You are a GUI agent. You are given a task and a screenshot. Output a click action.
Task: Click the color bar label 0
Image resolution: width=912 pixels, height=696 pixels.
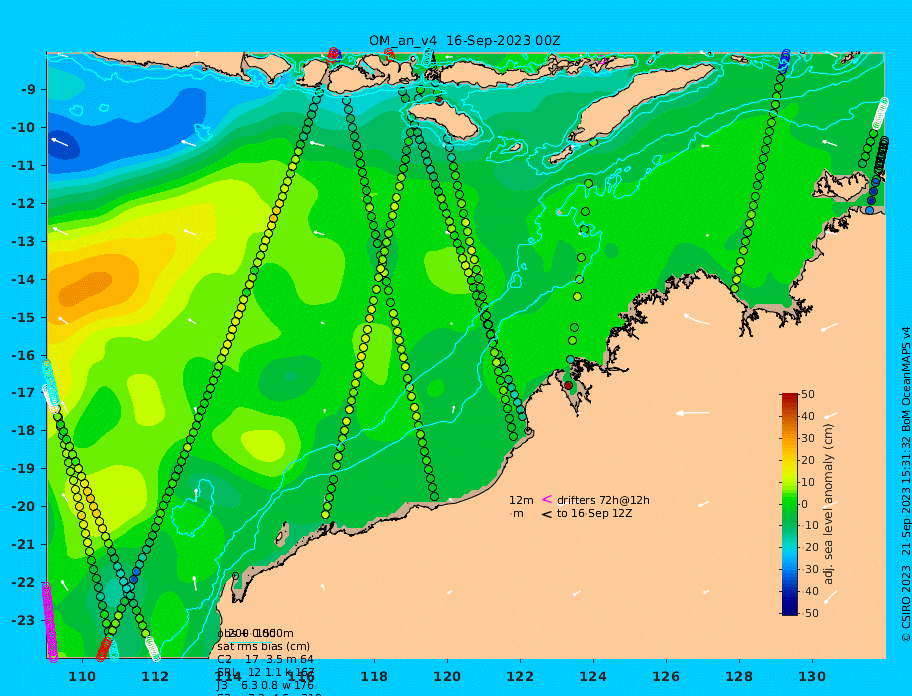(805, 504)
